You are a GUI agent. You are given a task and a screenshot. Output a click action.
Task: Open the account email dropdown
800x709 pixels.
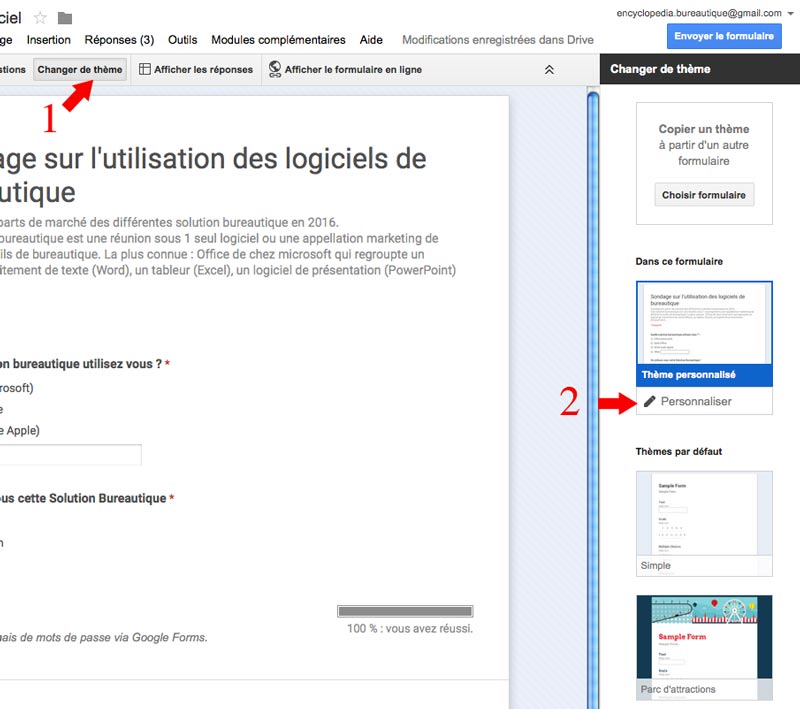790,14
